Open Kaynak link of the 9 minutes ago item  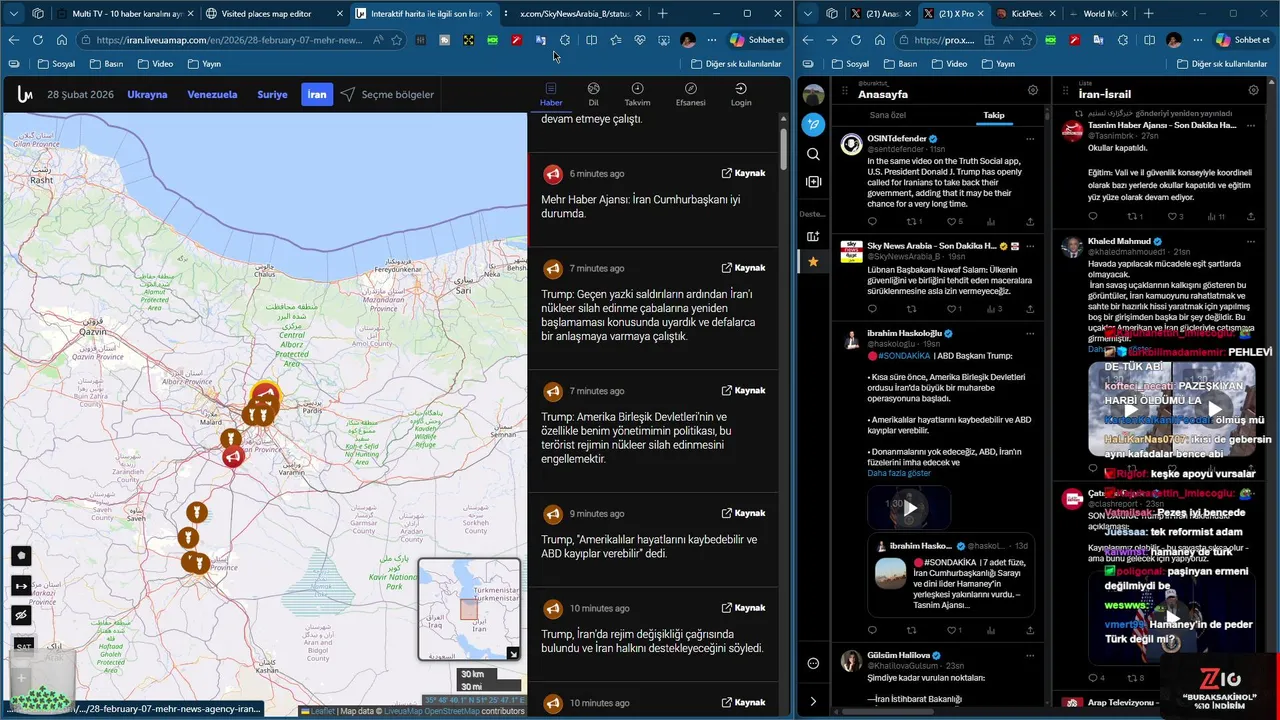tap(743, 513)
